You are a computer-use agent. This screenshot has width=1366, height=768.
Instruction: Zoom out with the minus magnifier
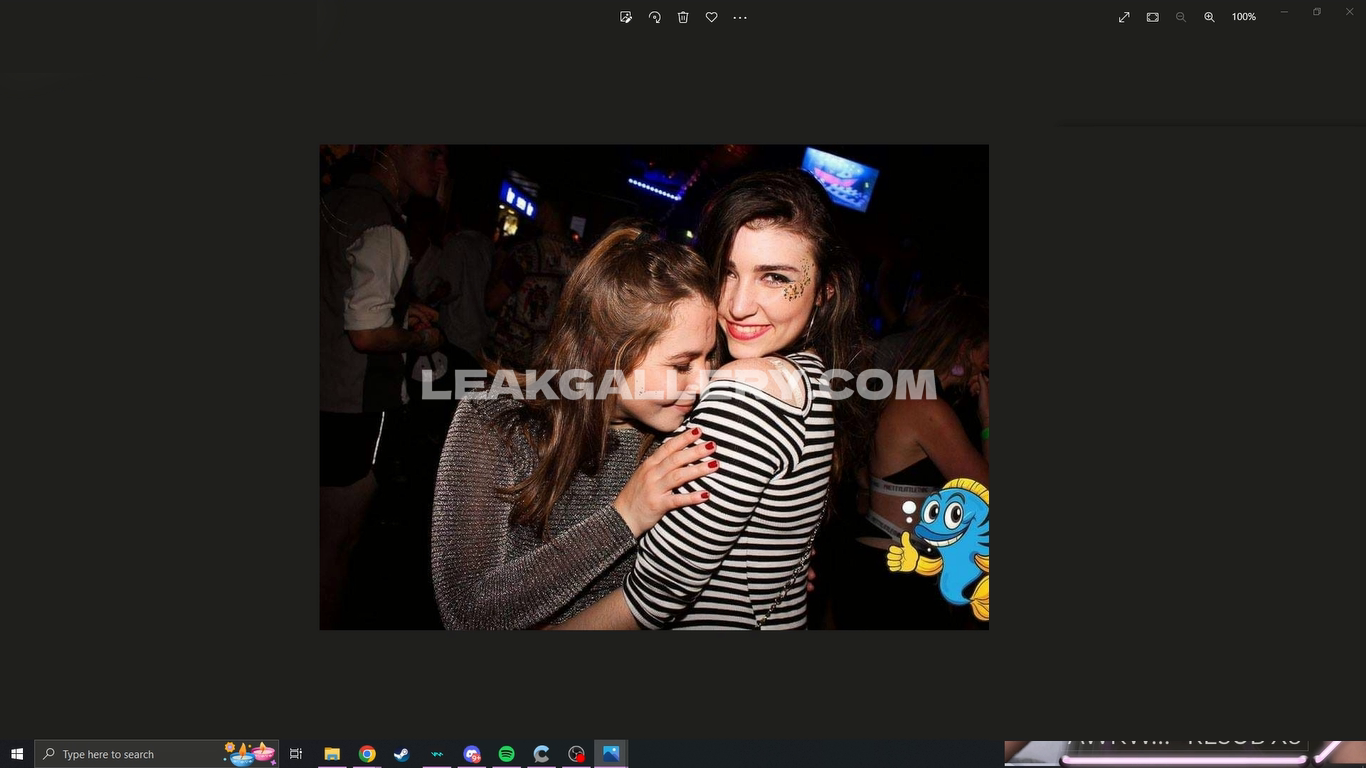coord(1181,17)
